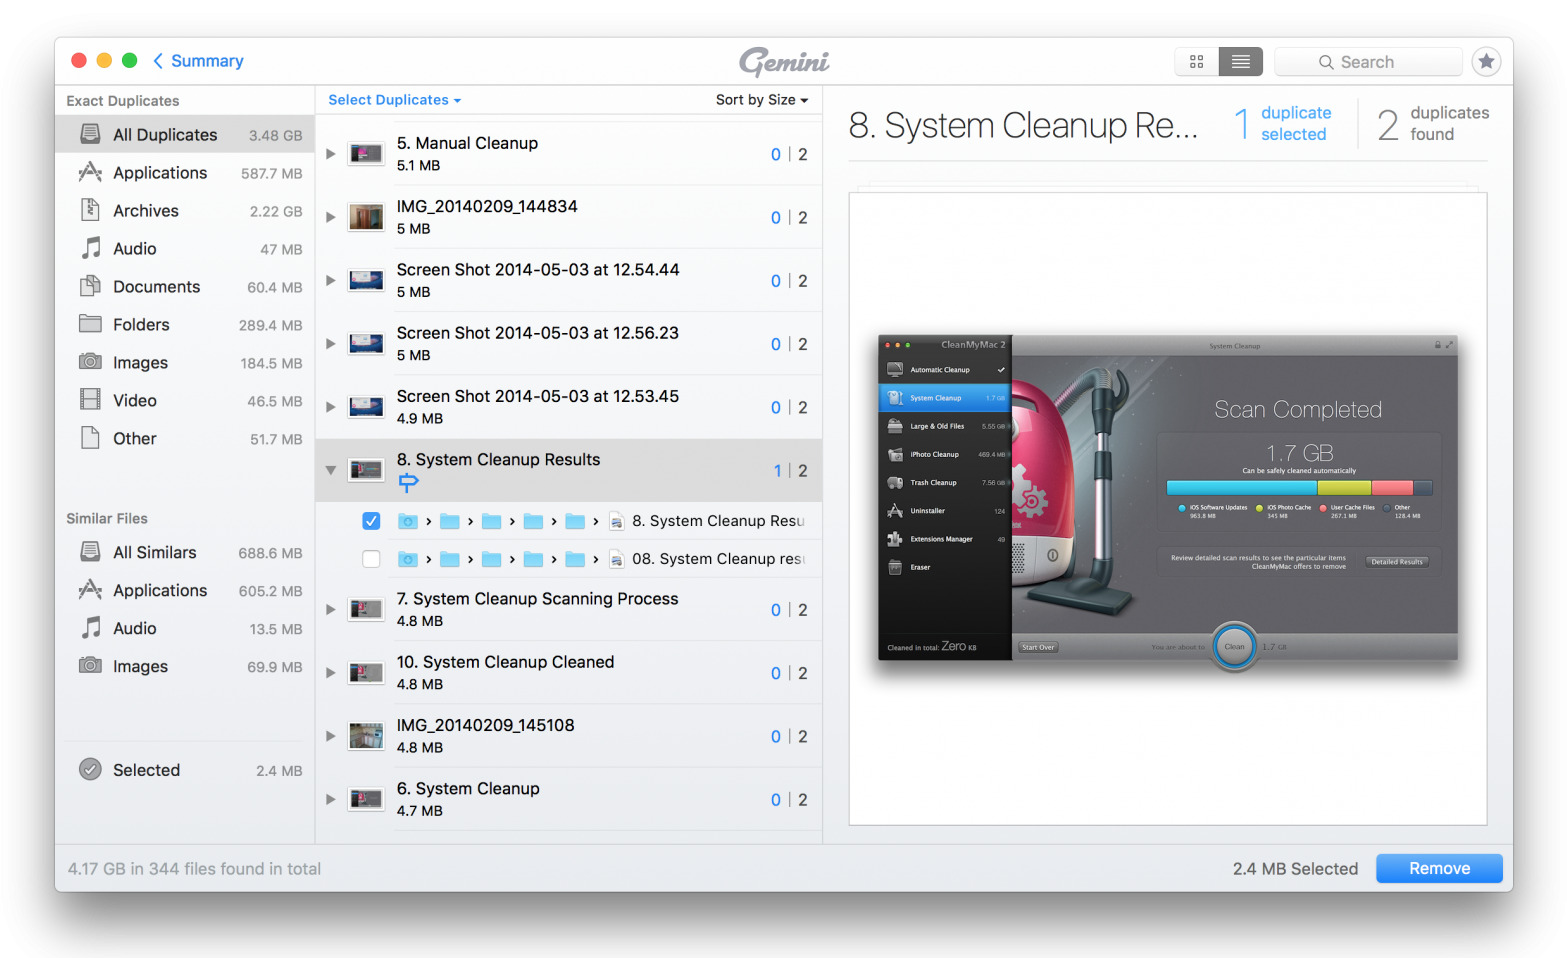This screenshot has height=958, width=1567.
Task: Click the All Duplicates stack icon
Action: [x=90, y=134]
